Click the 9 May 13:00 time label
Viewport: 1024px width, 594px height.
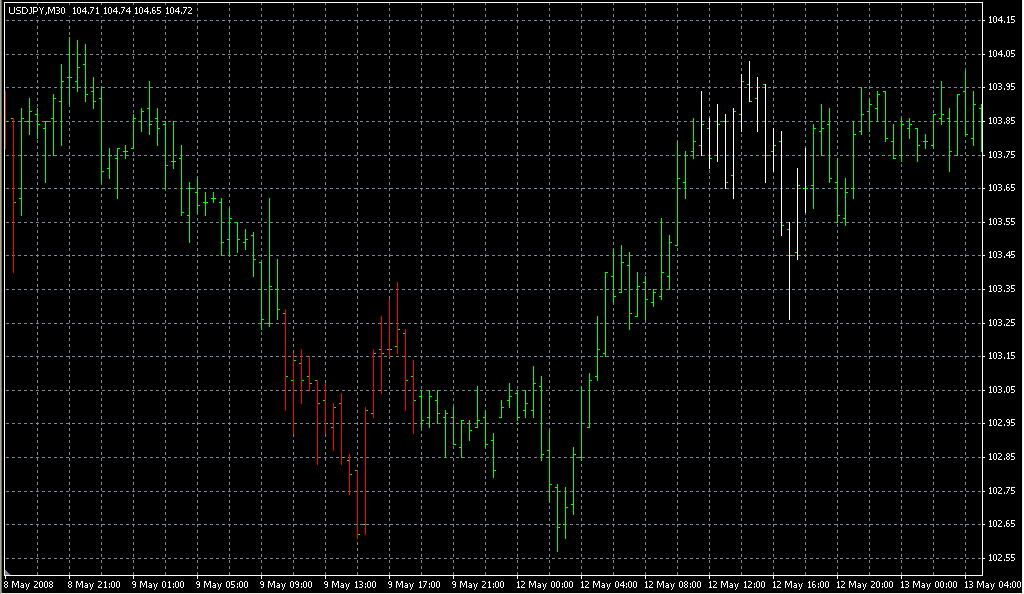[x=350, y=585]
